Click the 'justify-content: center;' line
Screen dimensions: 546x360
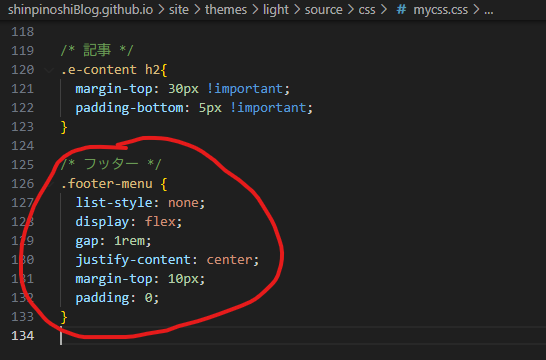[x=167, y=260]
